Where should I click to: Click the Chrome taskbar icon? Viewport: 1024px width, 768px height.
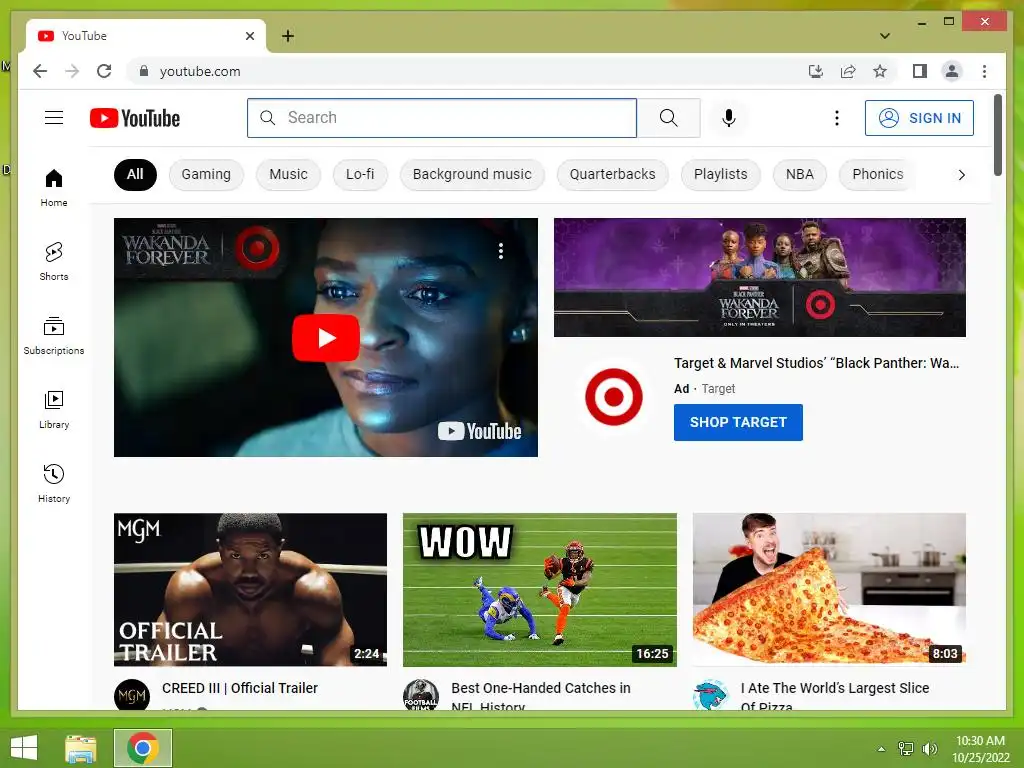(143, 748)
